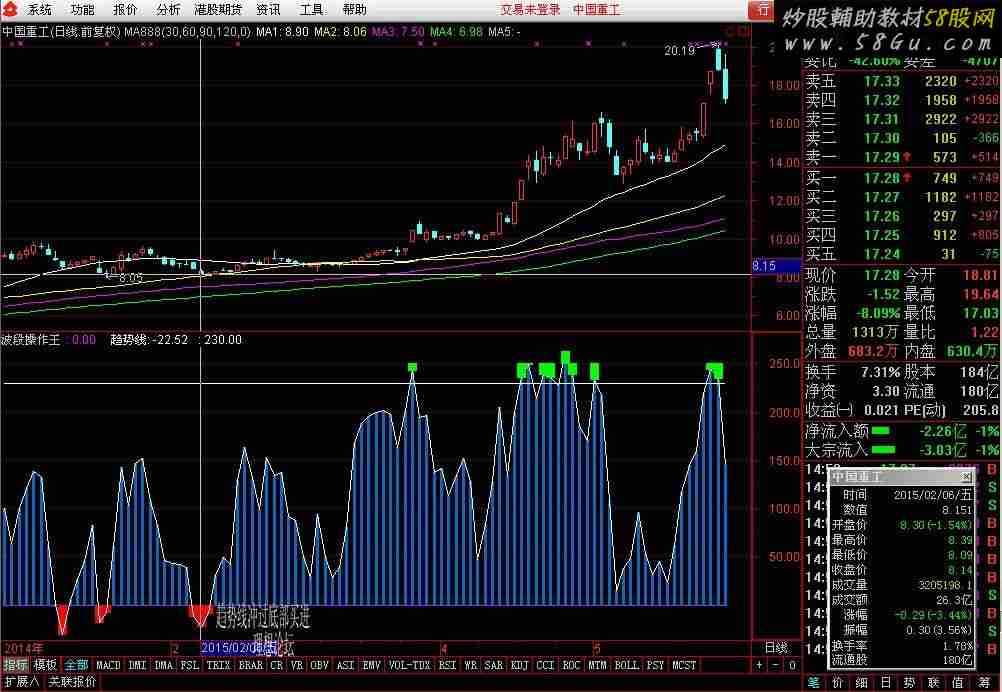Image resolution: width=1002 pixels, height=692 pixels.
Task: Click the 卖五 price 17.33
Action: [x=882, y=81]
